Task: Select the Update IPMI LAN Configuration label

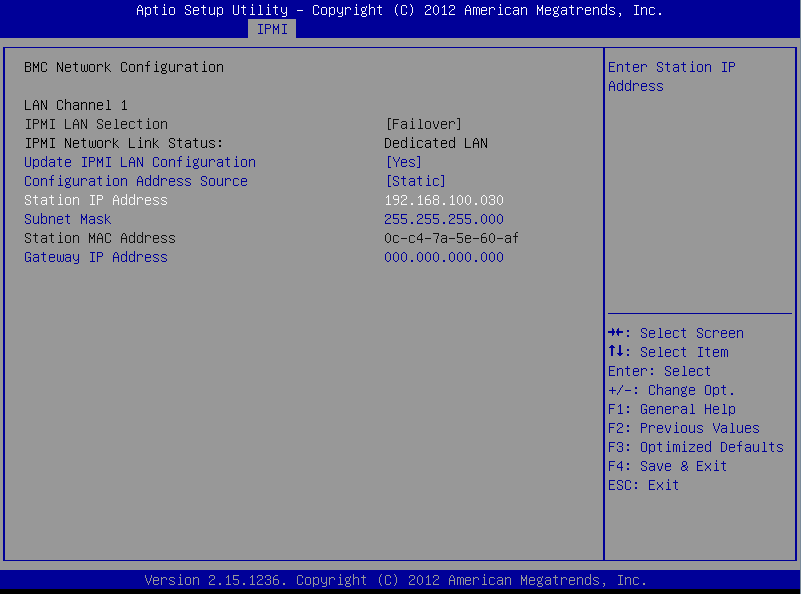Action: (x=140, y=162)
